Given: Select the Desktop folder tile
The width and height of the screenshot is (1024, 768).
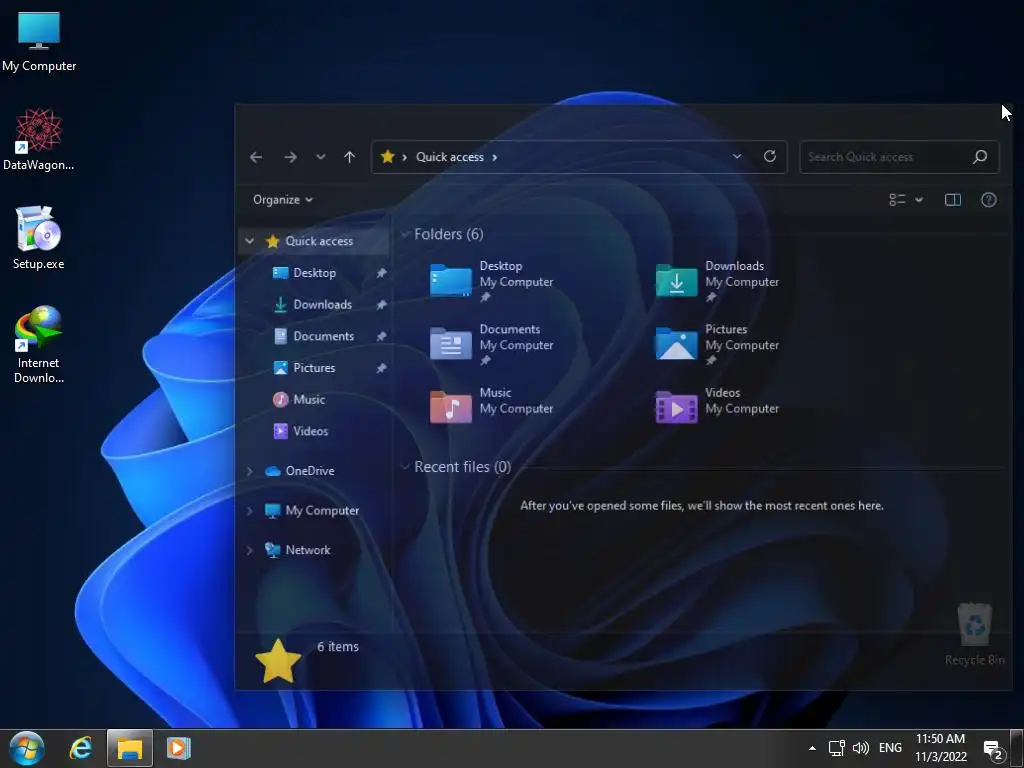Looking at the screenshot, I should click(491, 281).
